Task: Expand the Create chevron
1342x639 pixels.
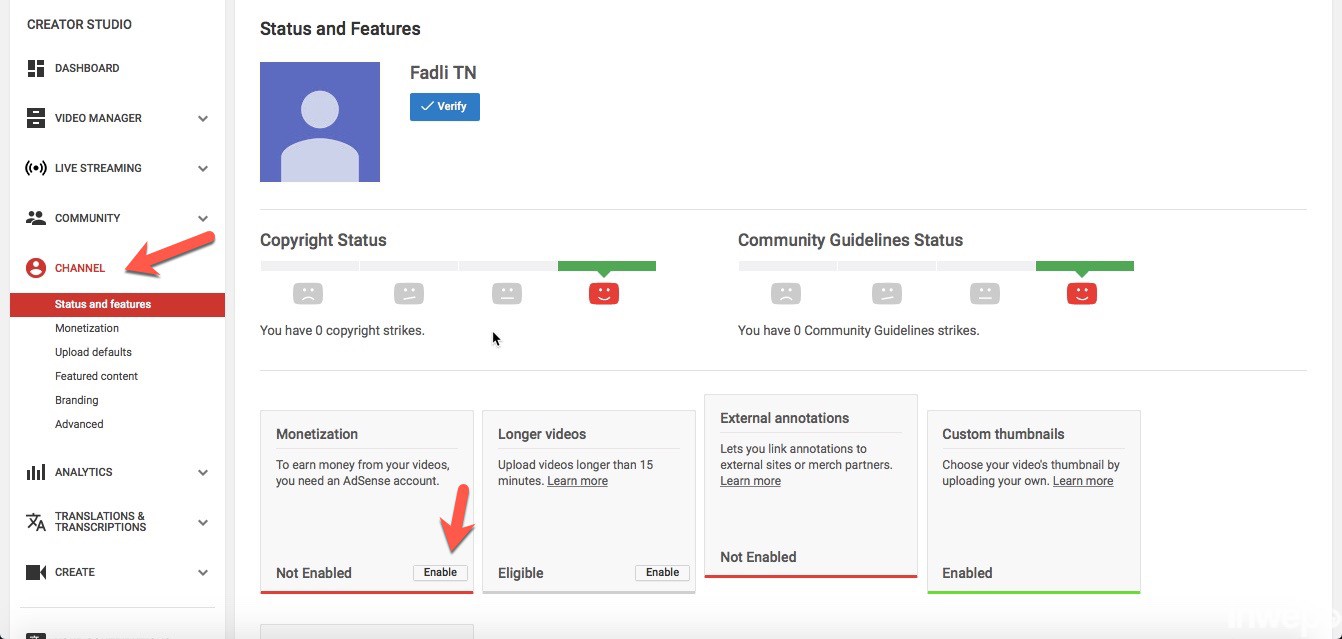Action: coord(203,572)
